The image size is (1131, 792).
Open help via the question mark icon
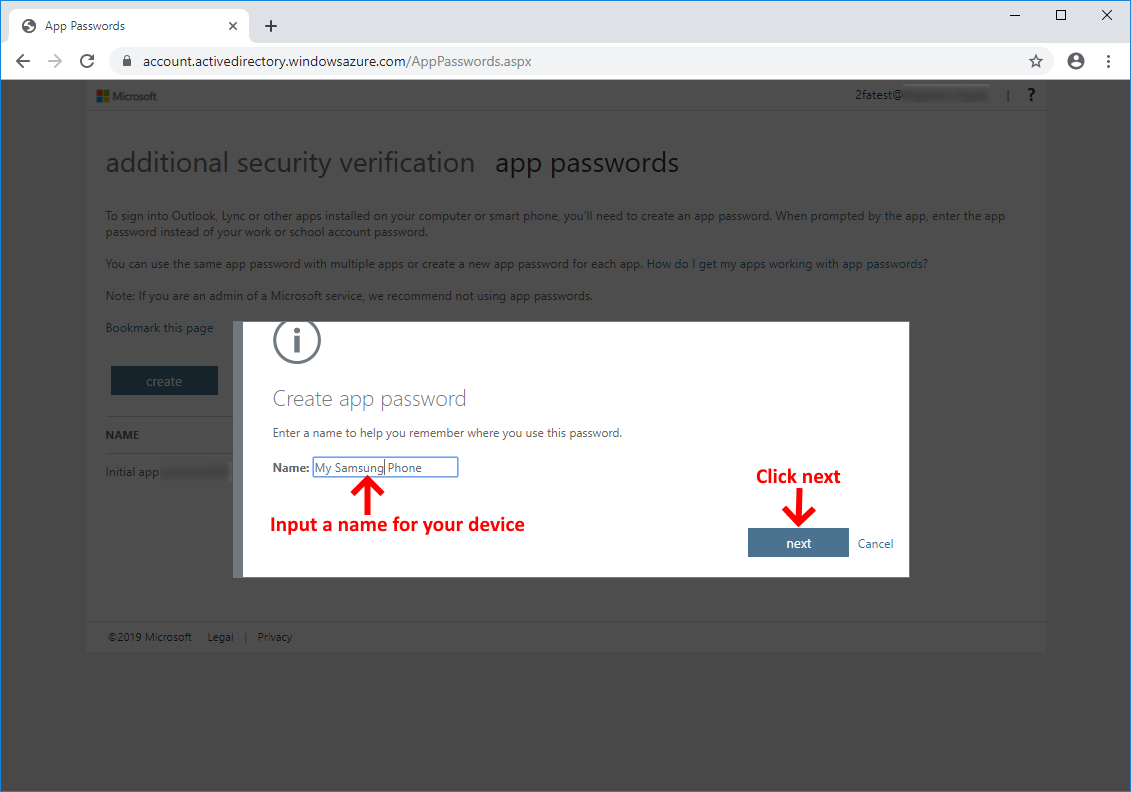(x=1031, y=94)
